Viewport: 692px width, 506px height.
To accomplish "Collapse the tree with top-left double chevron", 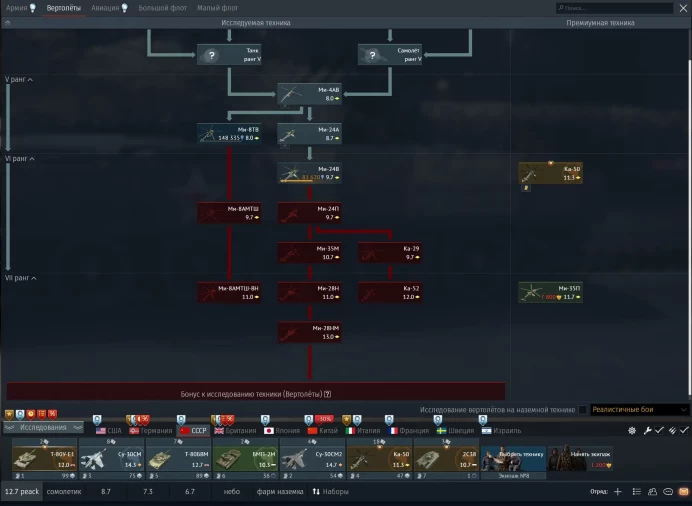I will tap(8, 23).
